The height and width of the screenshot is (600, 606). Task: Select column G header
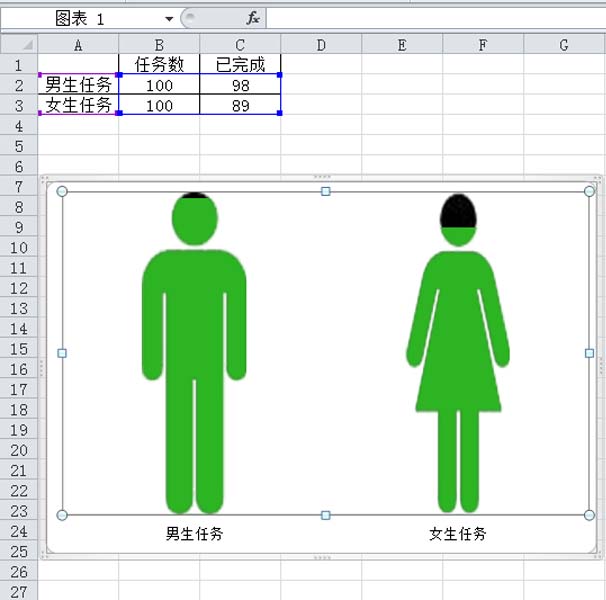(x=564, y=44)
